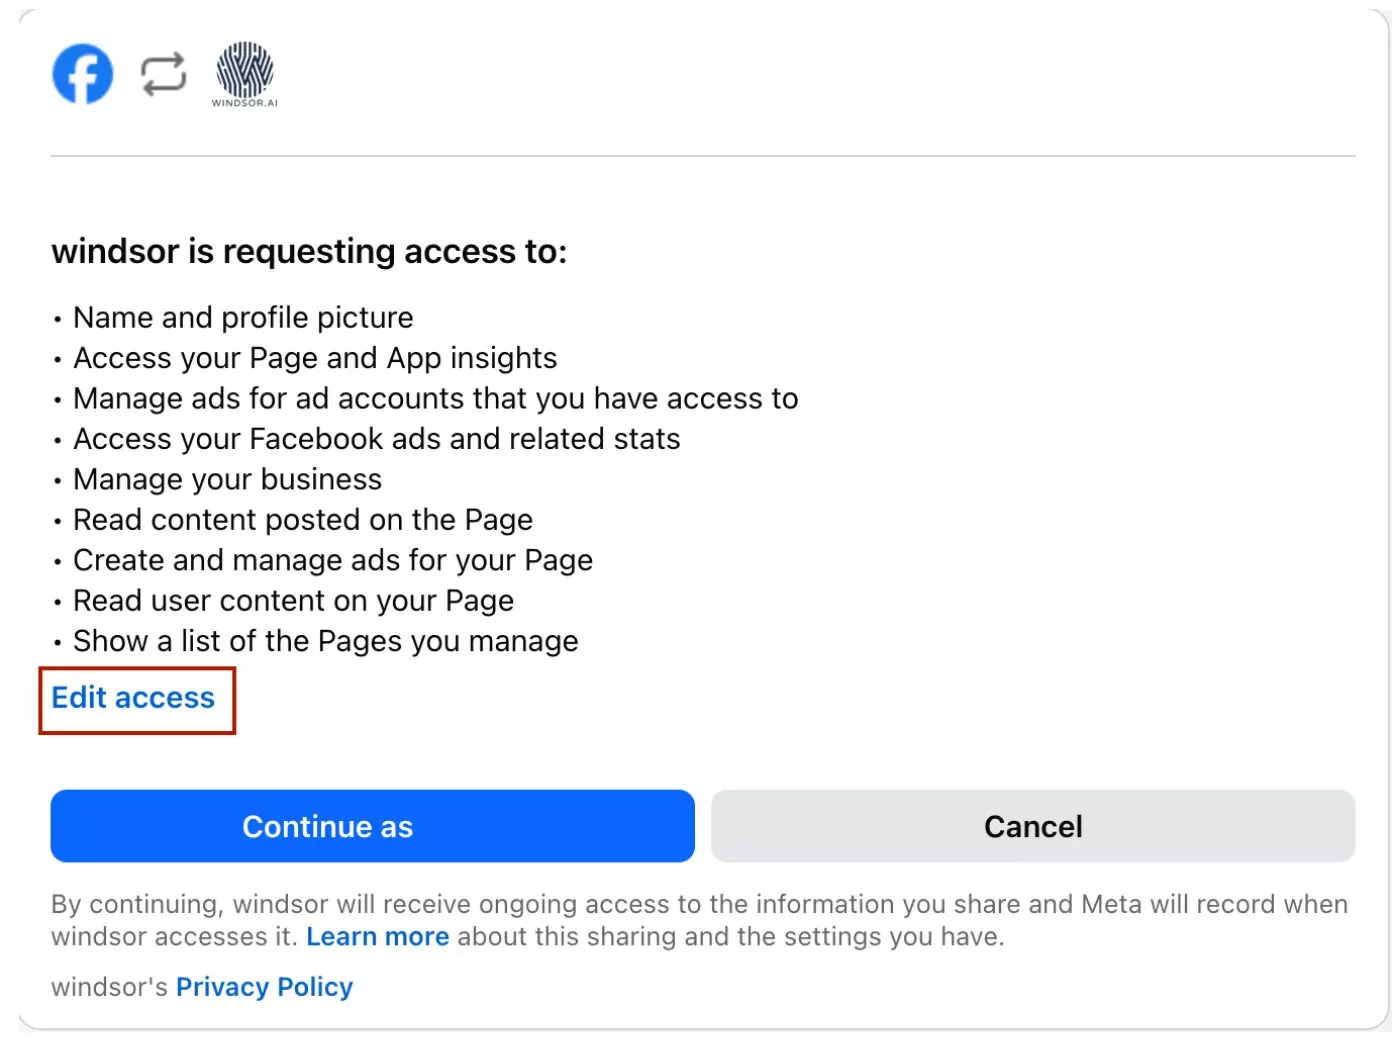Select the 'Manage ads for ad accounts' permission
This screenshot has width=1400, height=1044.
(435, 398)
